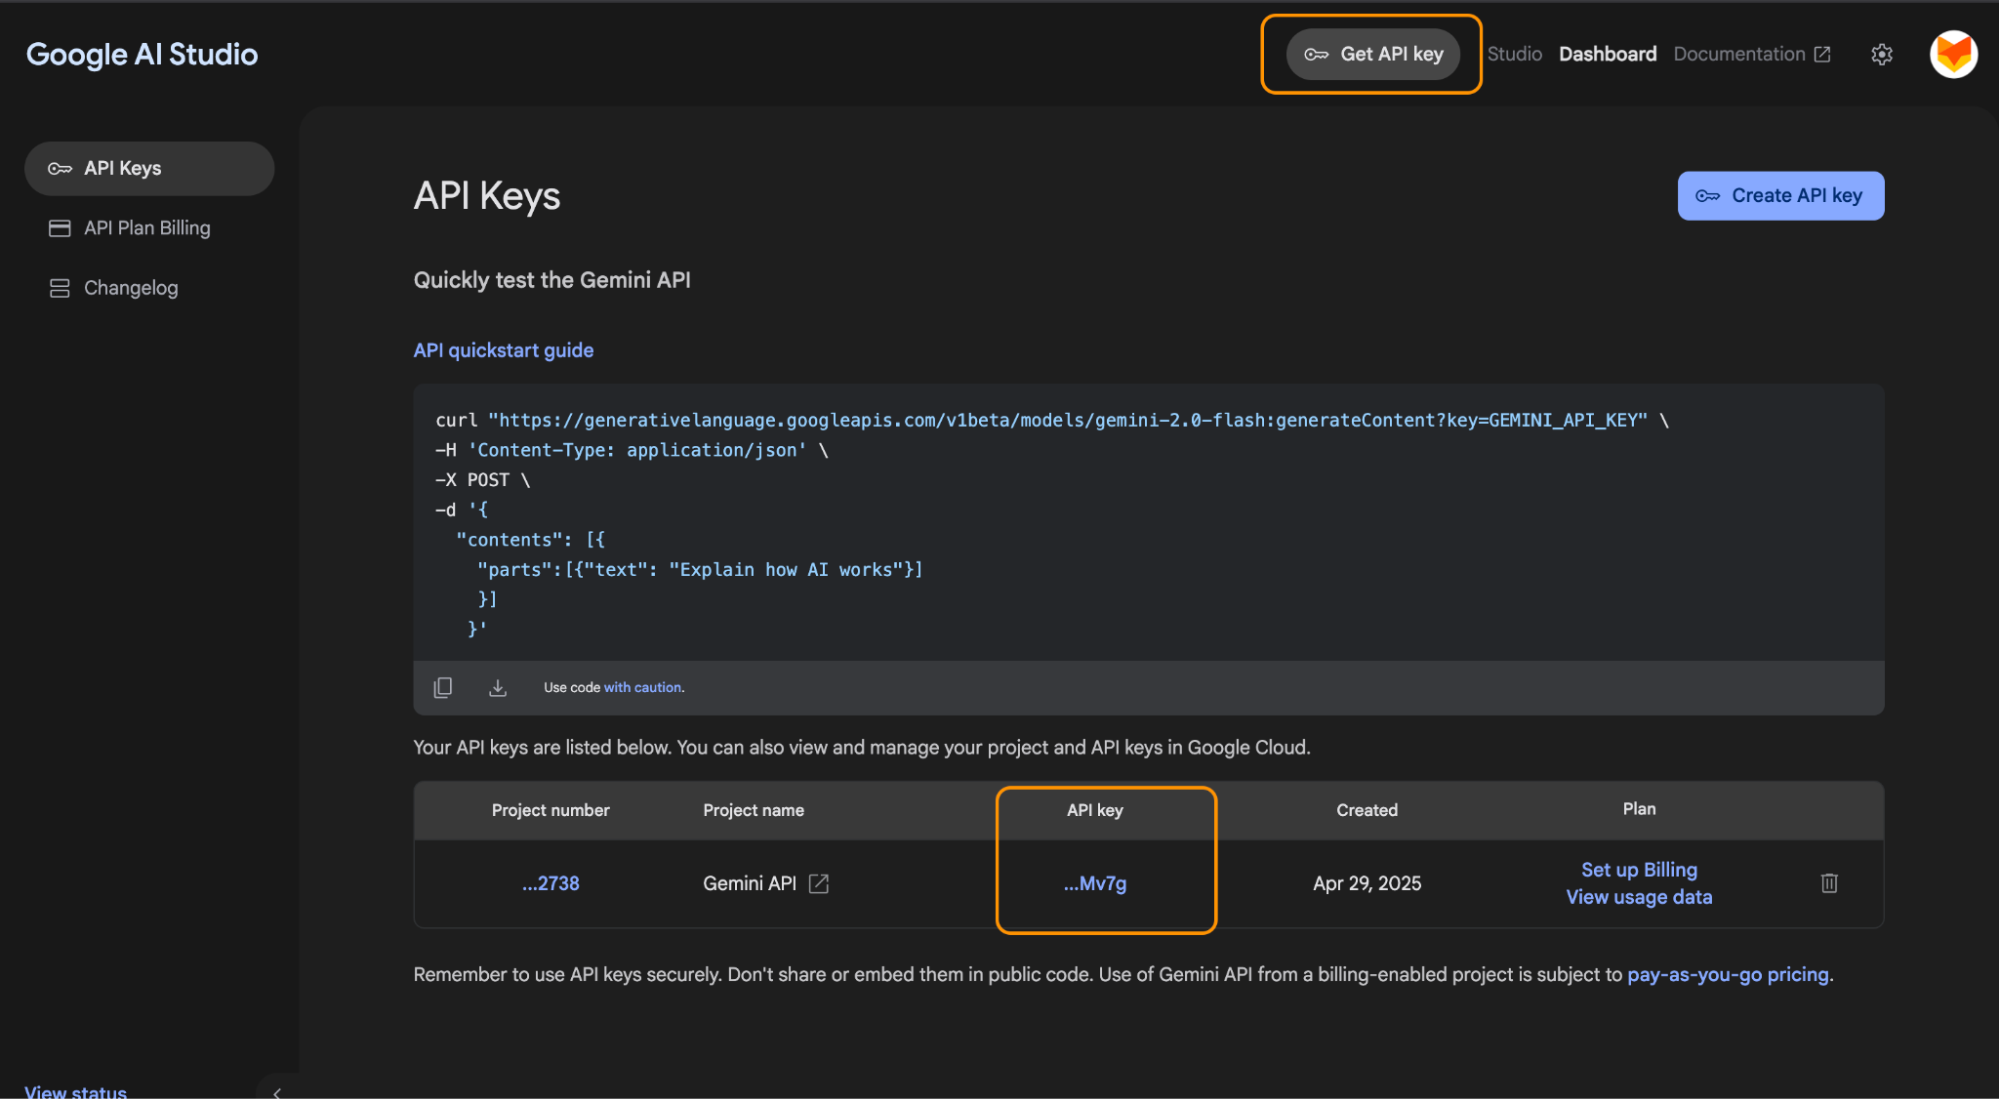Download the curl code snippet
This screenshot has height=1100, width=1999.
498,687
